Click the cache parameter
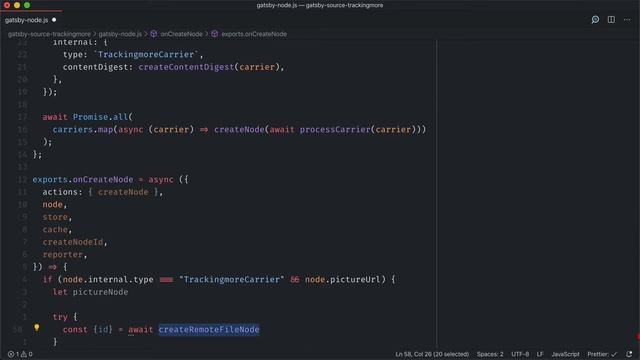Viewport: 640px width, 360px height. point(55,230)
